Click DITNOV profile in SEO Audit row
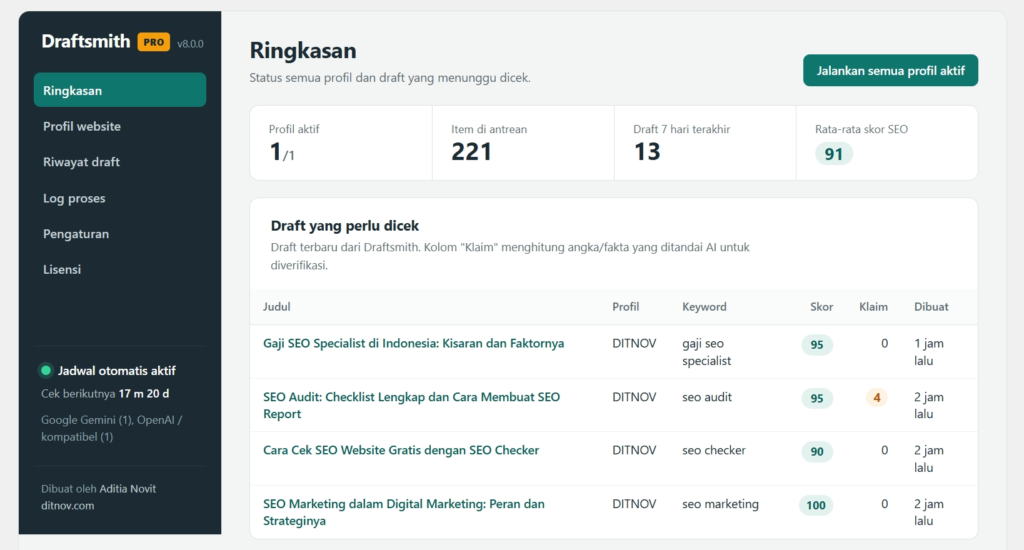 [x=634, y=397]
